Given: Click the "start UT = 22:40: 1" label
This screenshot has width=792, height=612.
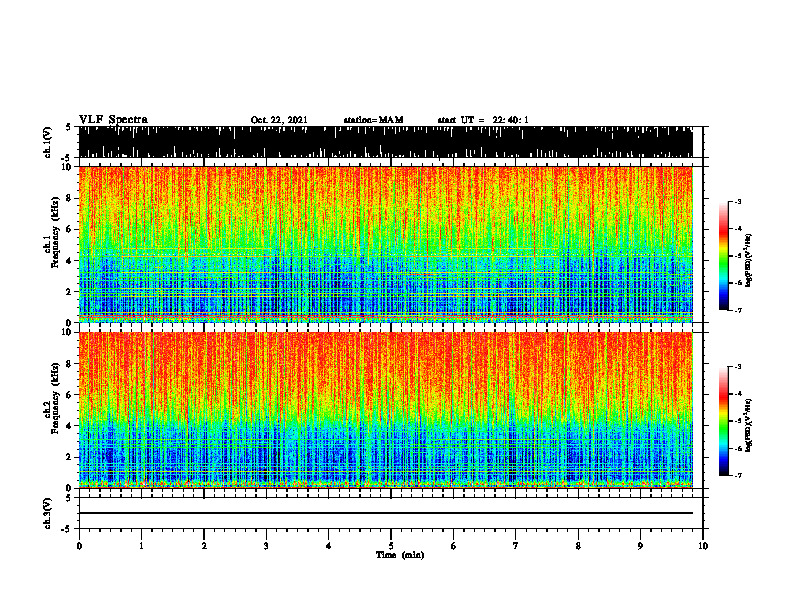Looking at the screenshot, I should pos(483,120).
